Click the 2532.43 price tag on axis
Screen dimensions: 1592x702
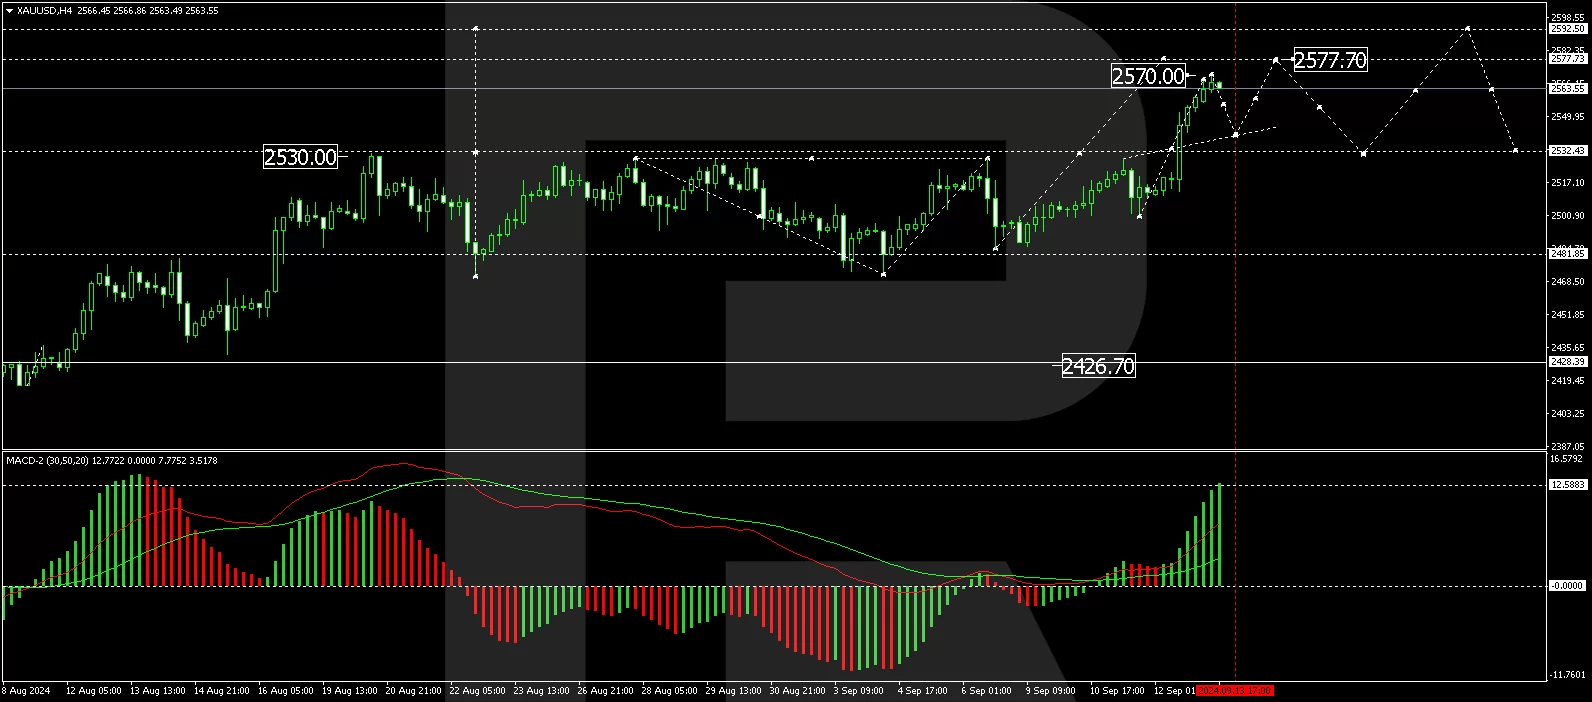point(1567,151)
